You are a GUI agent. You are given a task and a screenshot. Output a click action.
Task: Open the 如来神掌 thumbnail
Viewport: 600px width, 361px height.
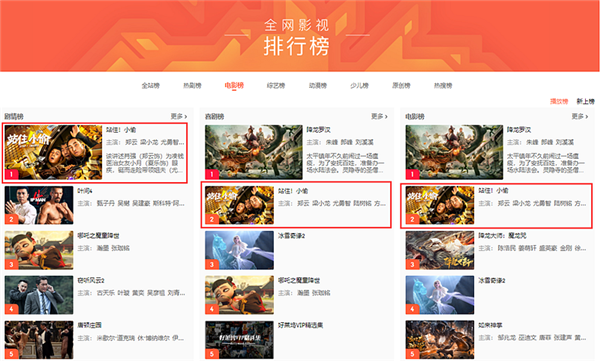click(x=440, y=340)
